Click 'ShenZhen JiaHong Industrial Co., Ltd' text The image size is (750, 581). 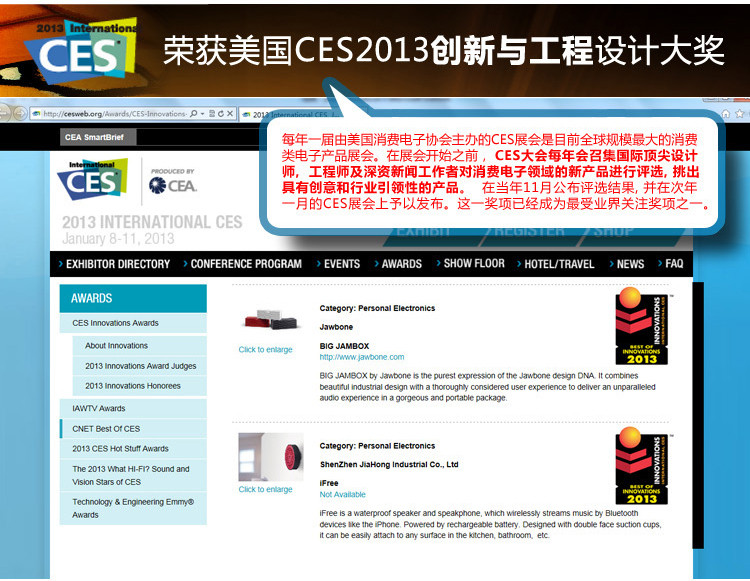pos(389,464)
